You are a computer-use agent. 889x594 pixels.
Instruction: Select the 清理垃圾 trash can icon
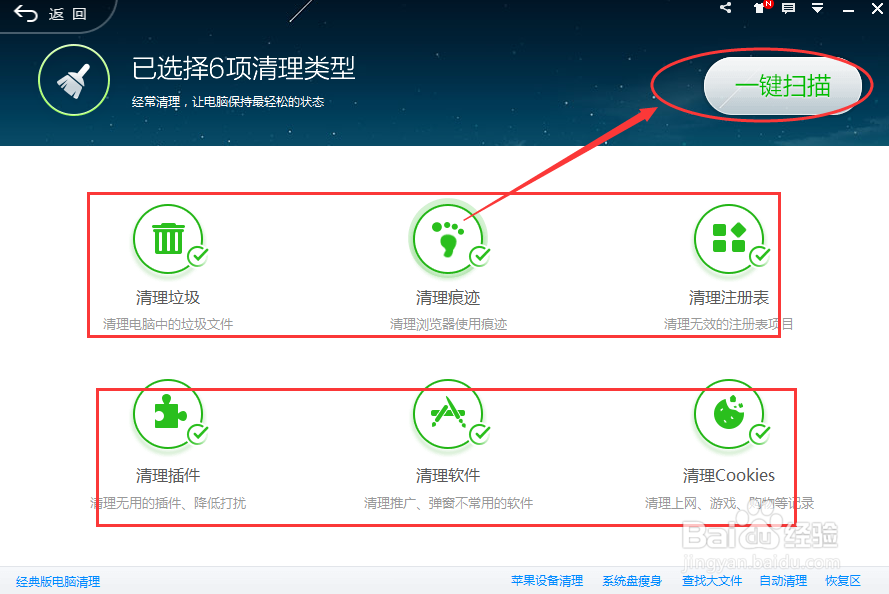[x=168, y=239]
